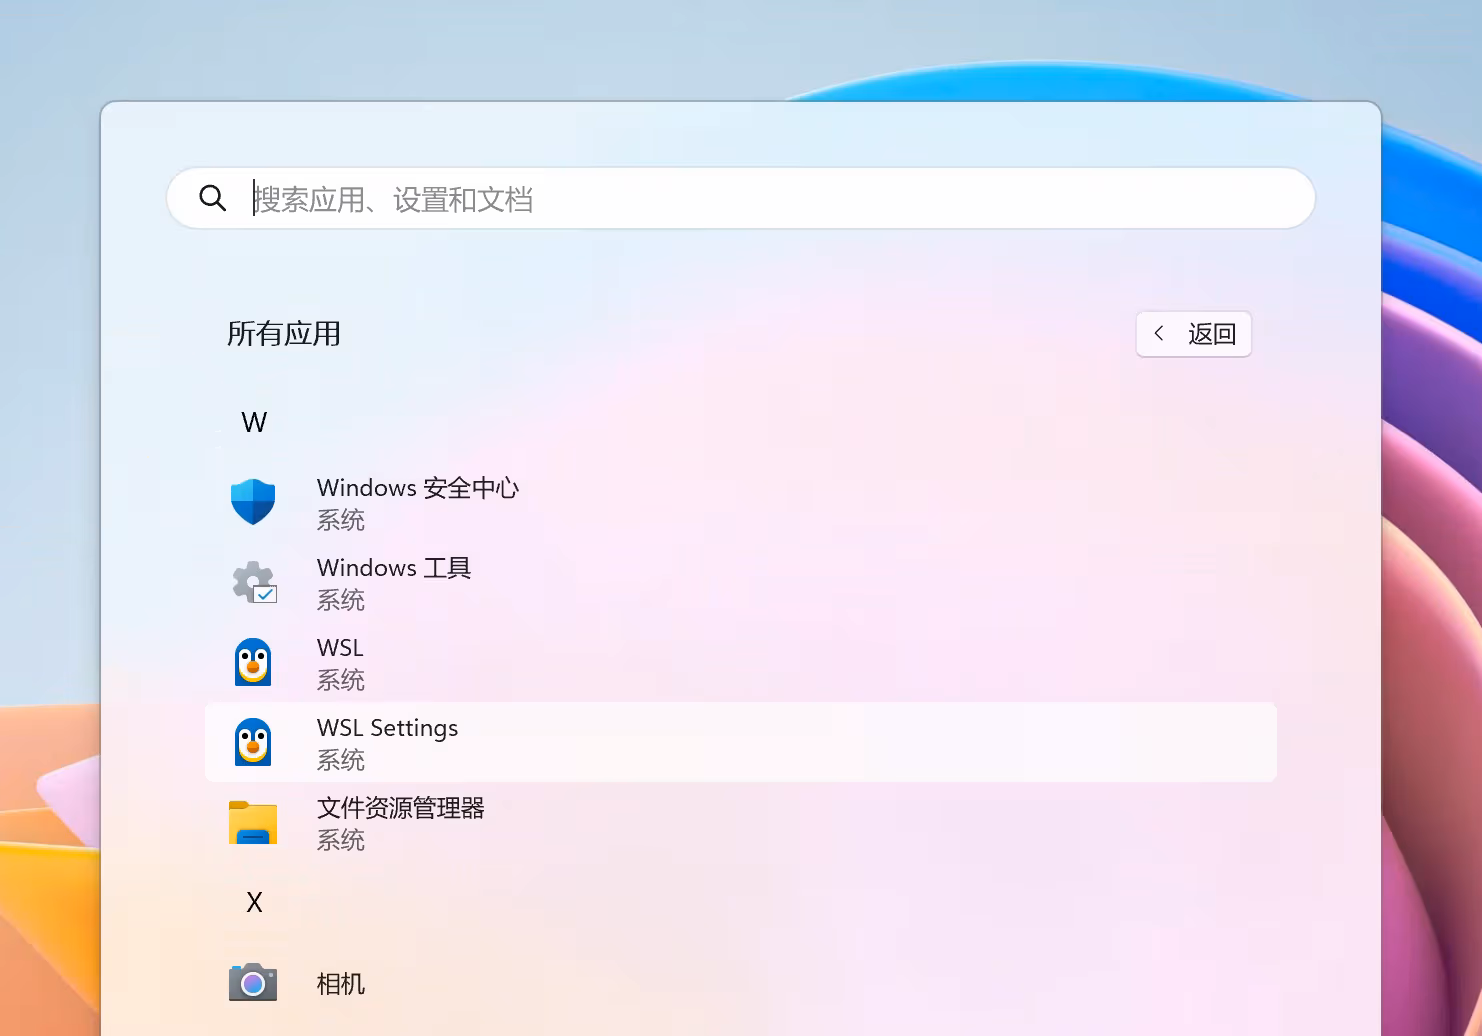This screenshot has width=1482, height=1036.
Task: Launch Windows 工具 gear icon
Action: click(254, 582)
